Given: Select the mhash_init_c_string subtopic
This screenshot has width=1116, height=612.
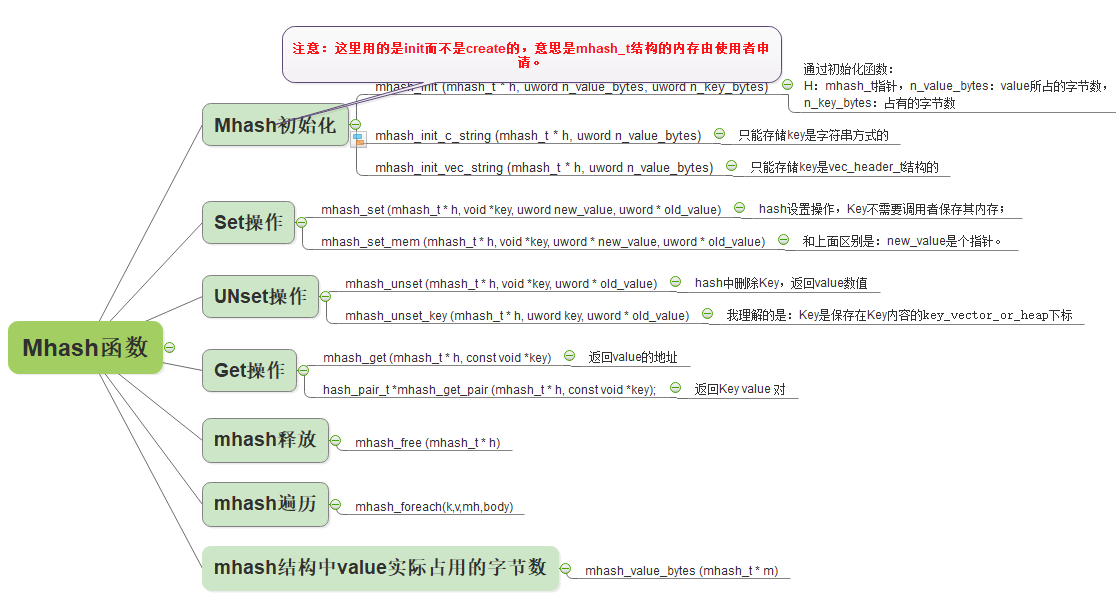Looking at the screenshot, I should click(x=538, y=135).
